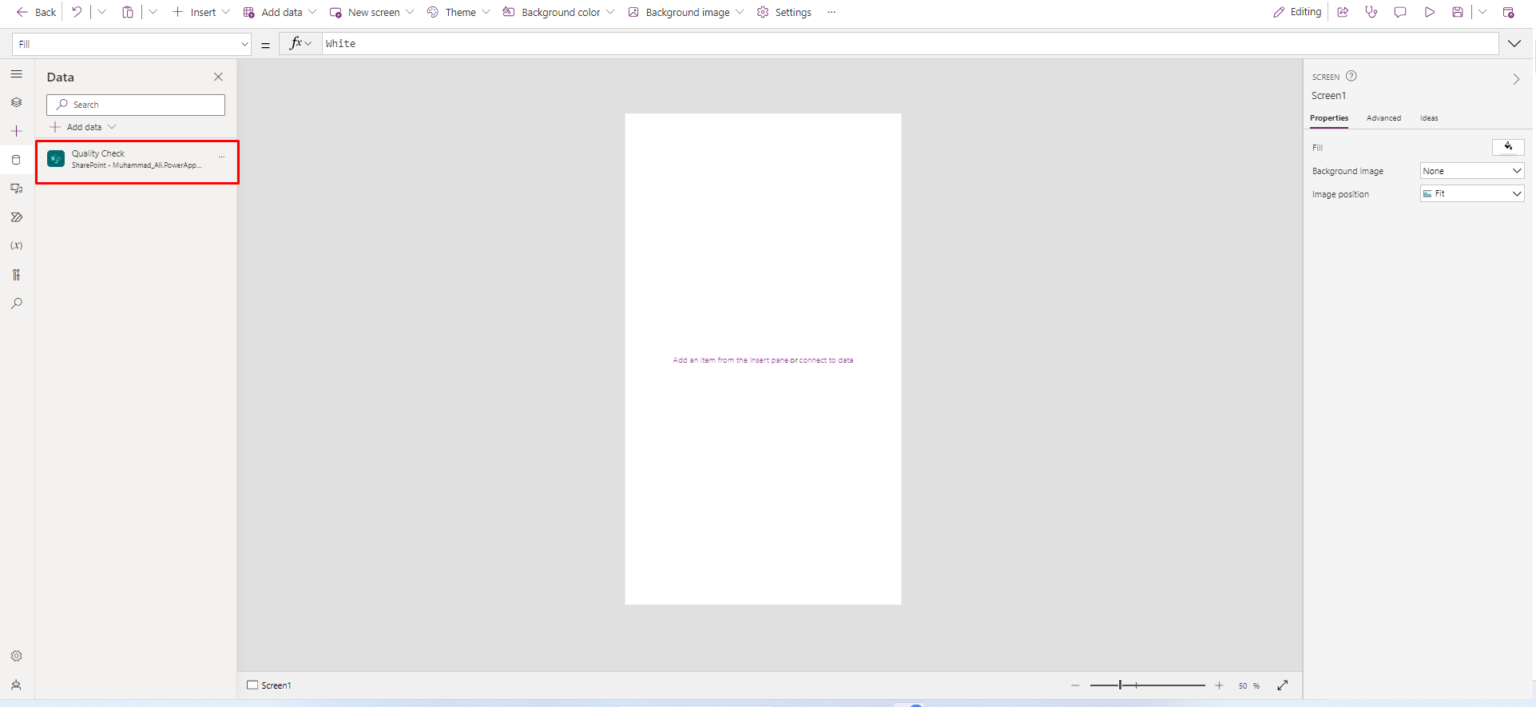Viewport: 1536px width, 707px height.
Task: Open options for the Quality Check data source
Action: 221,158
